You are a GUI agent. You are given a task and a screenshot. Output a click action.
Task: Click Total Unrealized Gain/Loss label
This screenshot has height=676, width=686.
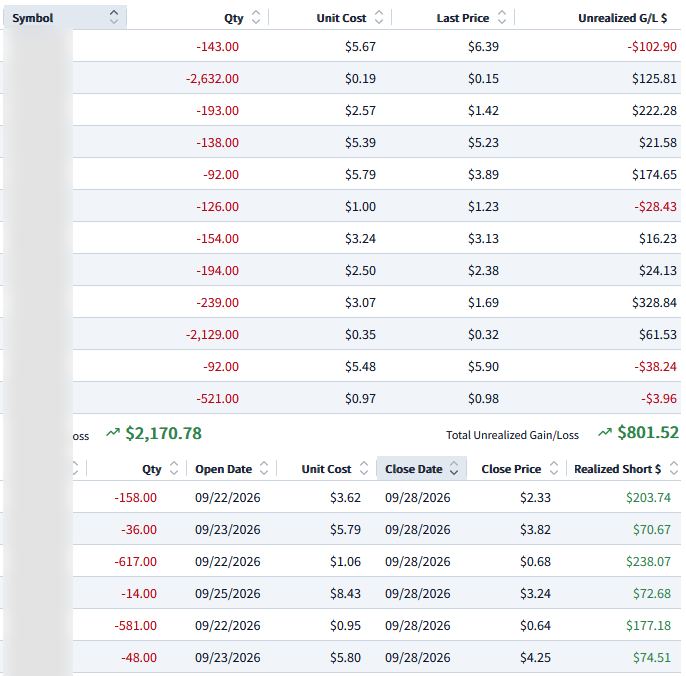pyautogui.click(x=512, y=435)
